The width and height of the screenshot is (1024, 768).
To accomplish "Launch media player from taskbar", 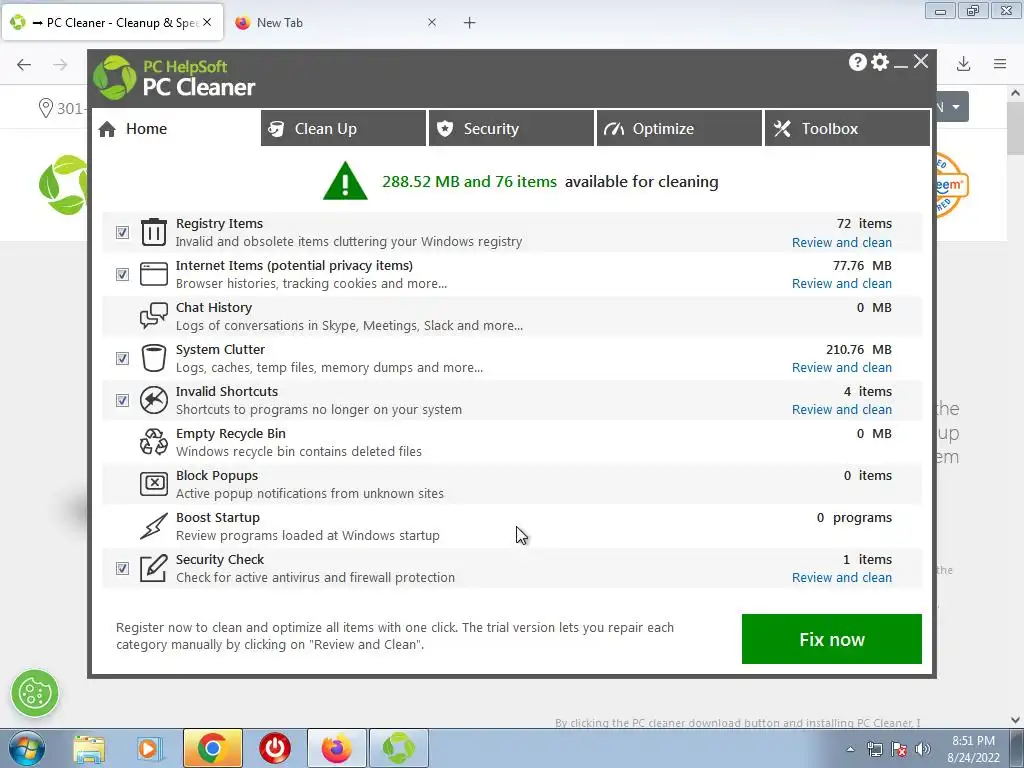I will click(149, 748).
